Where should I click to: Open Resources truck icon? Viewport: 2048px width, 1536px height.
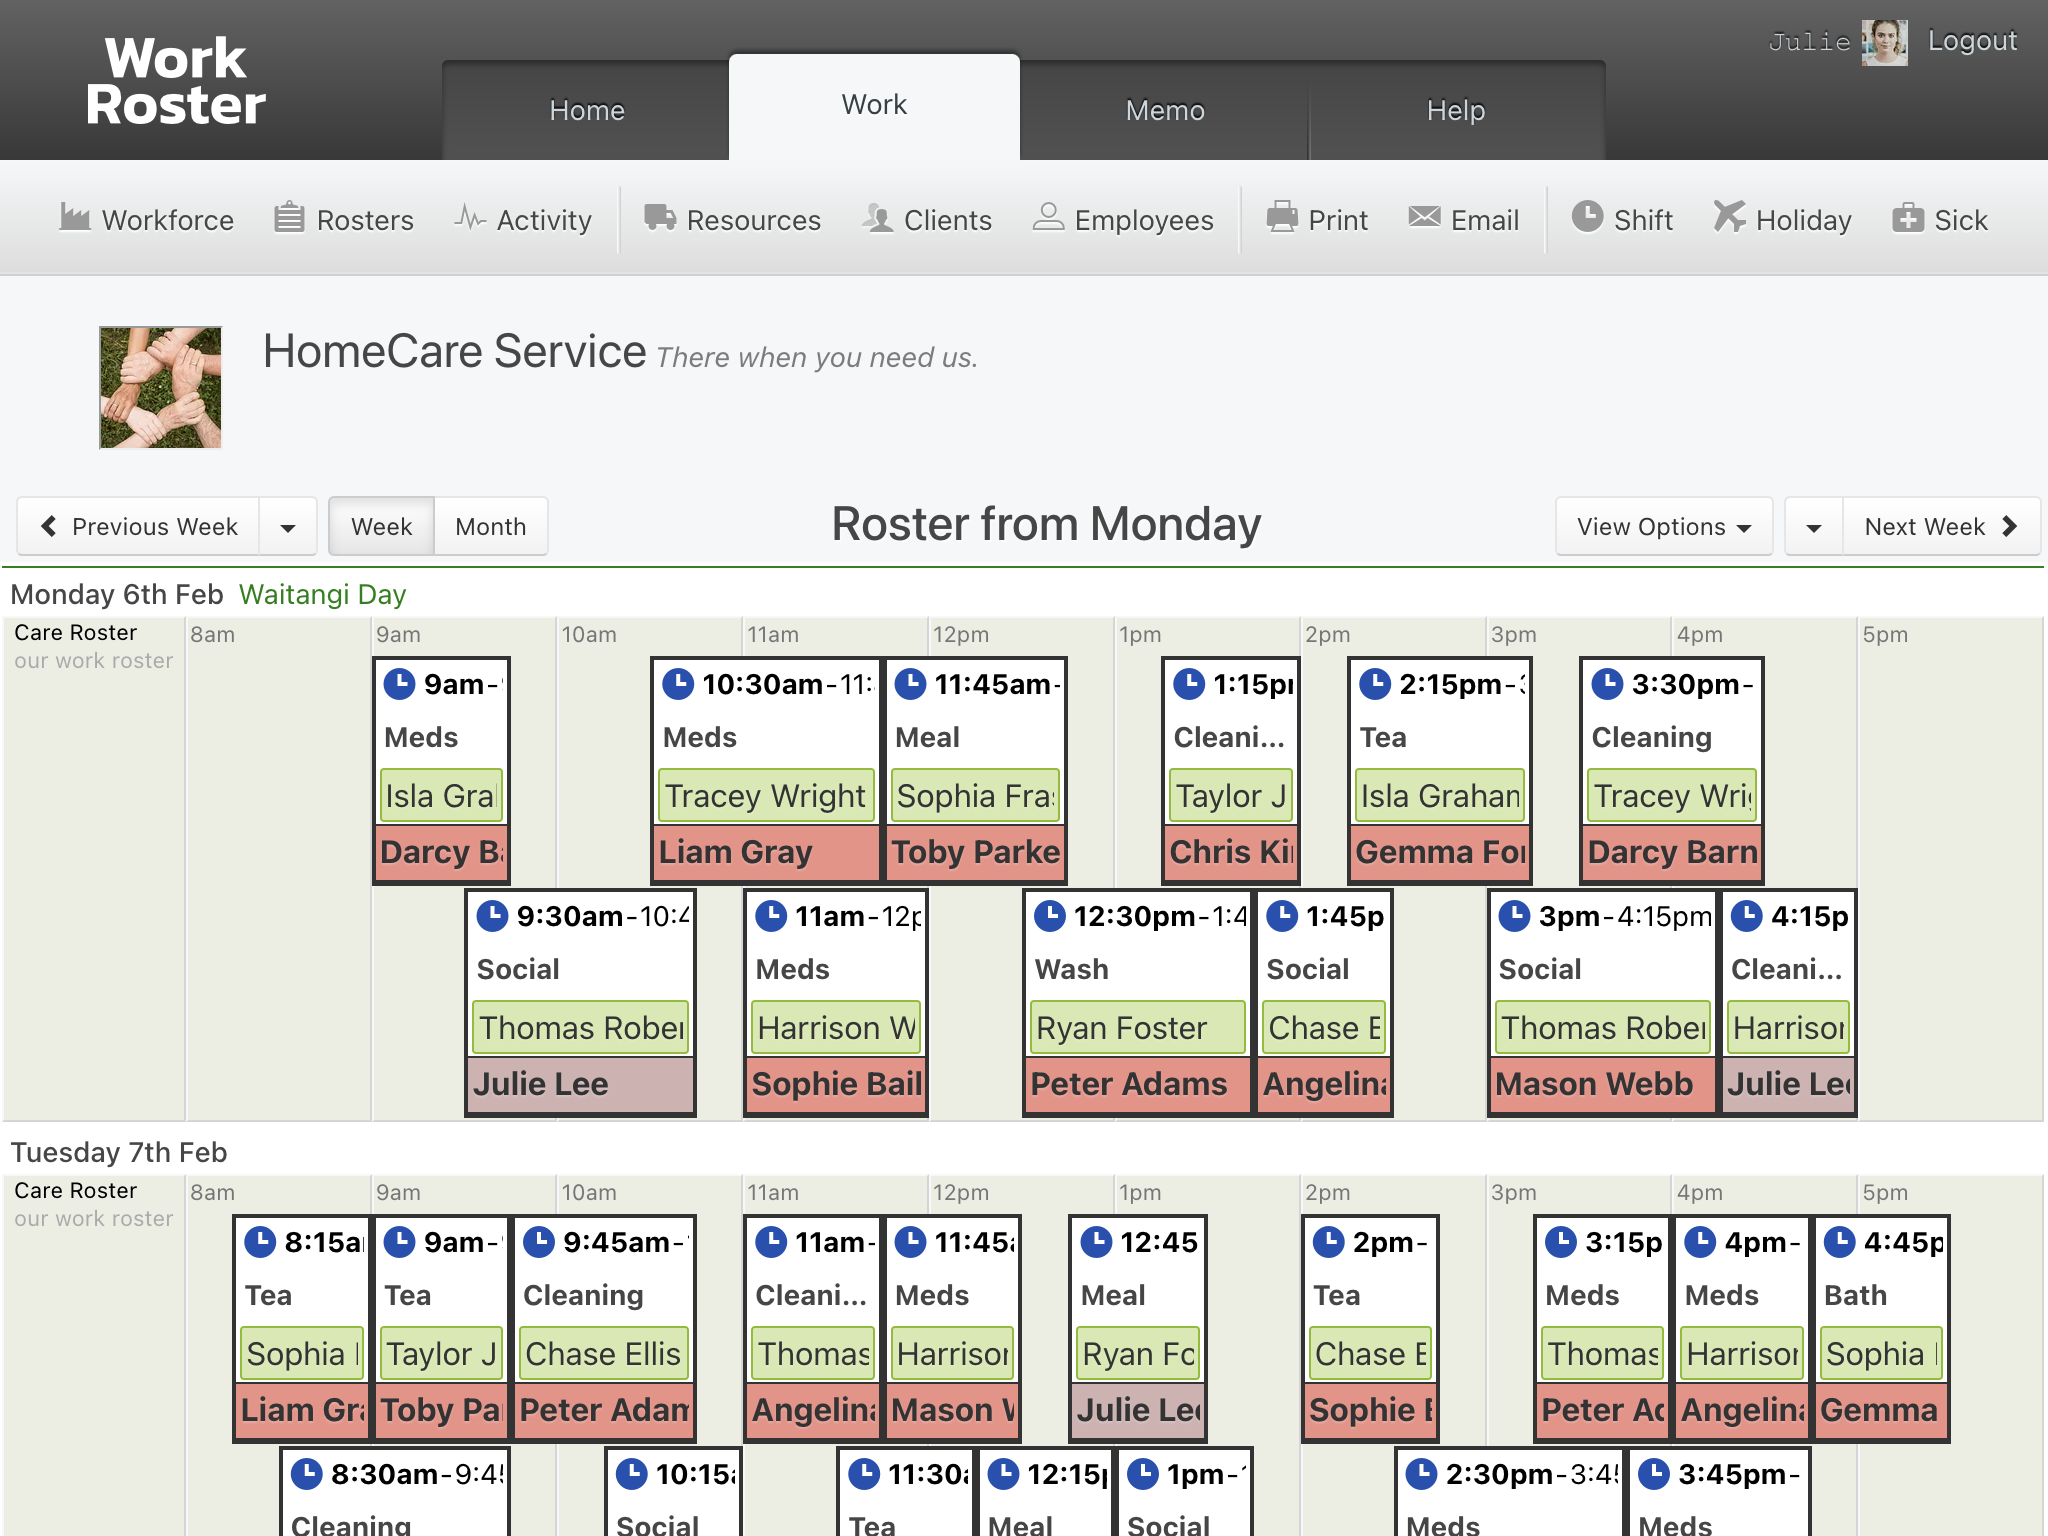click(x=660, y=218)
